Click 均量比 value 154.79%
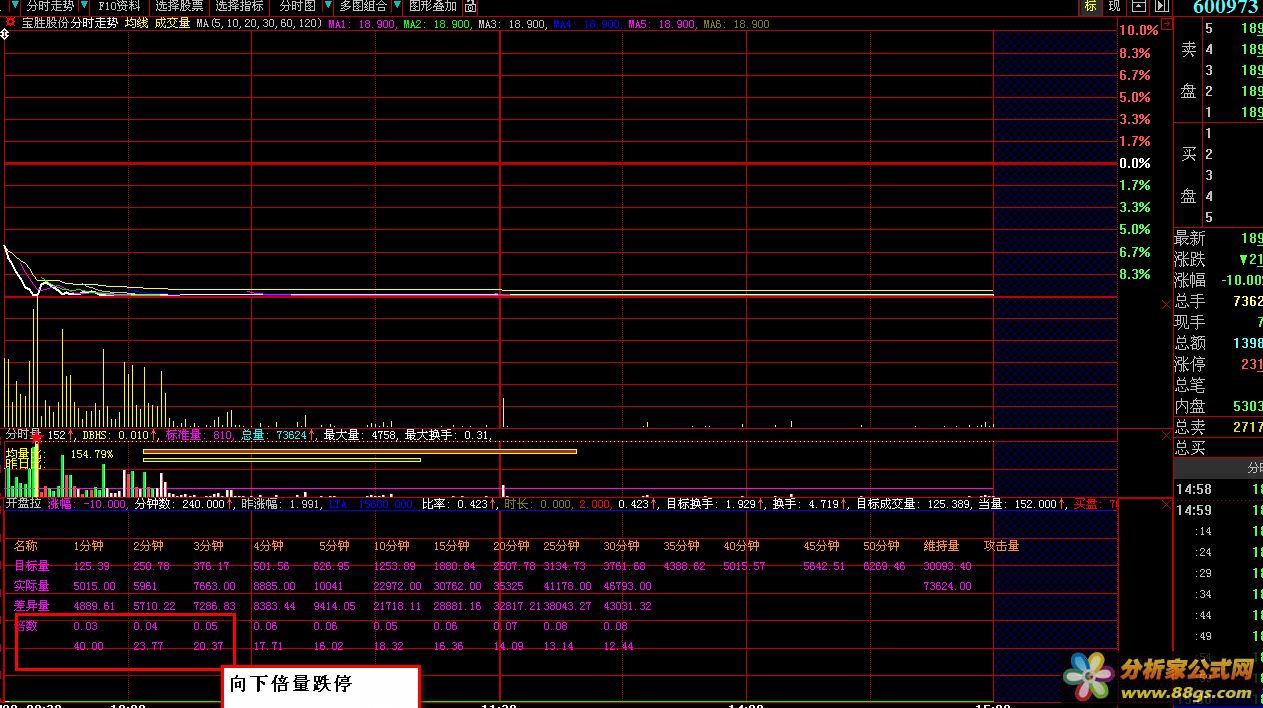The width and height of the screenshot is (1263, 708). (x=92, y=454)
